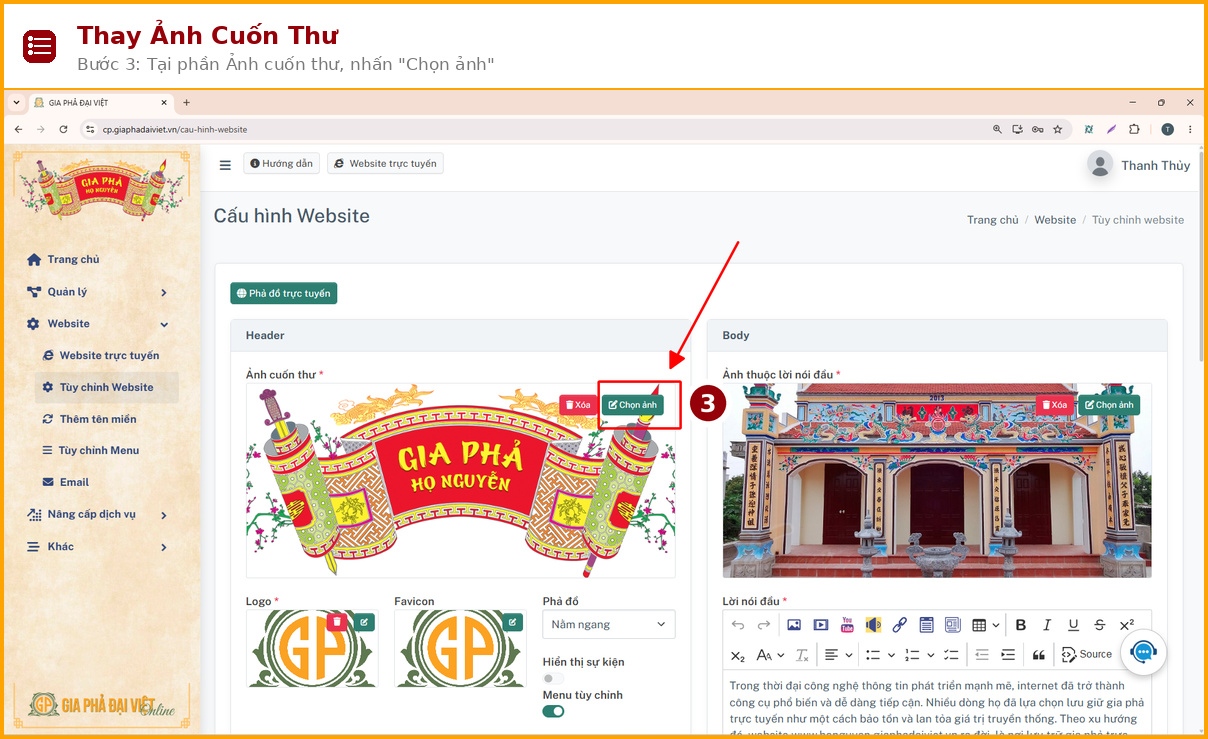Open Website trực tuyến sidebar item
The width and height of the screenshot is (1208, 739).
[x=100, y=356]
